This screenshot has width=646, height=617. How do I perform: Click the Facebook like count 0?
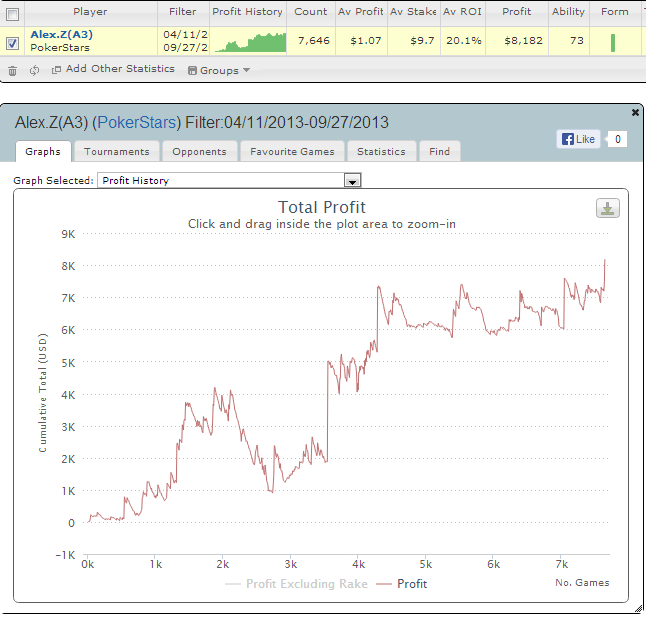(618, 139)
